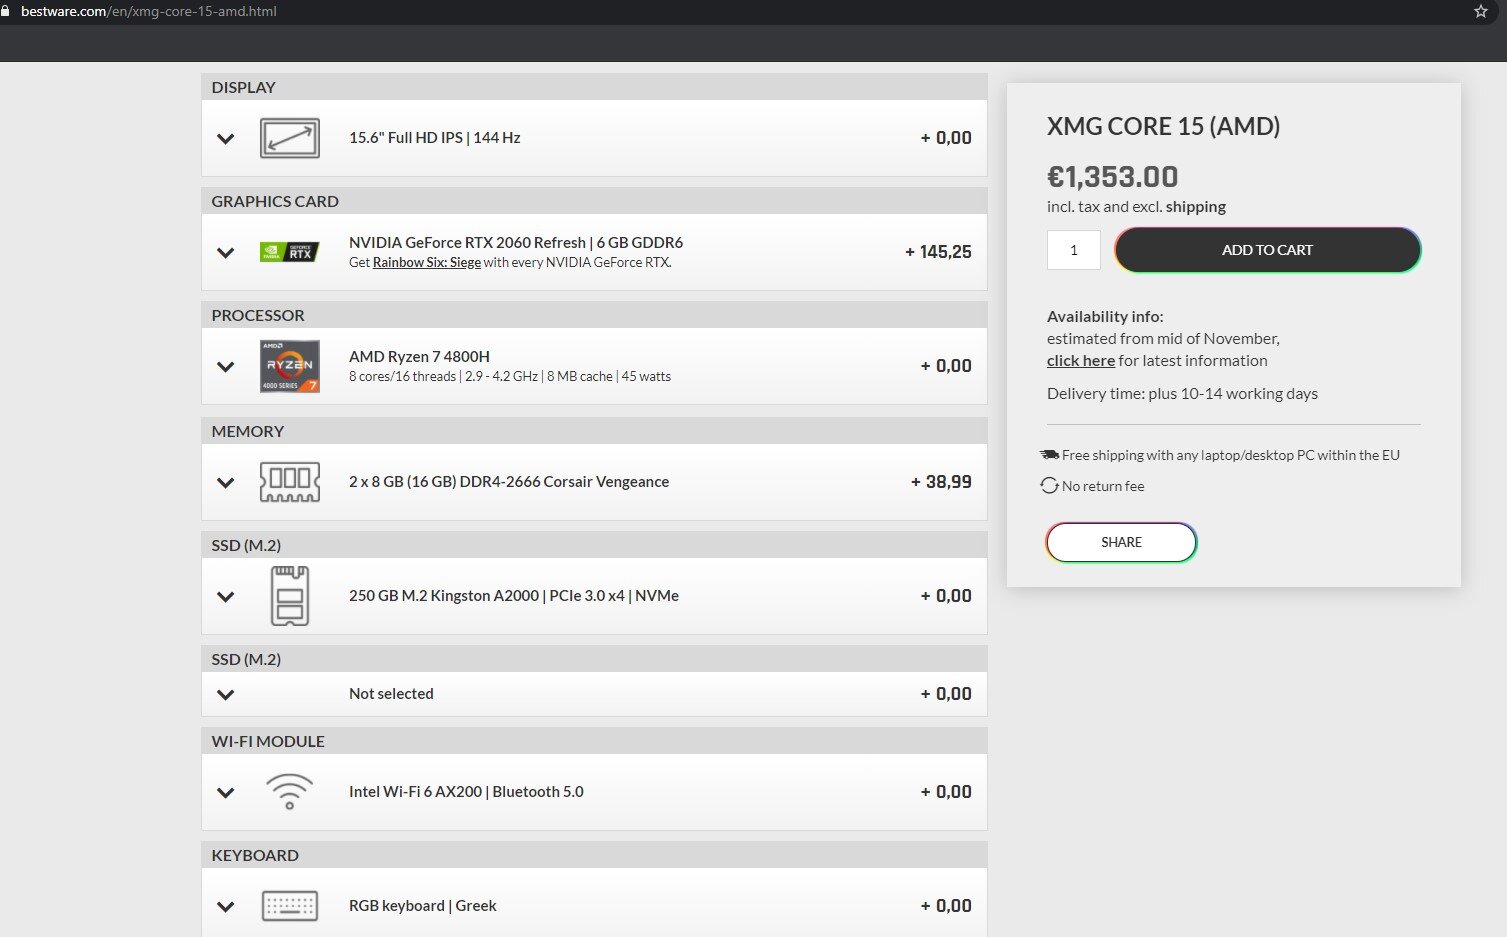1507x937 pixels.
Task: Click the €1,353.00 total price
Action: click(1112, 177)
